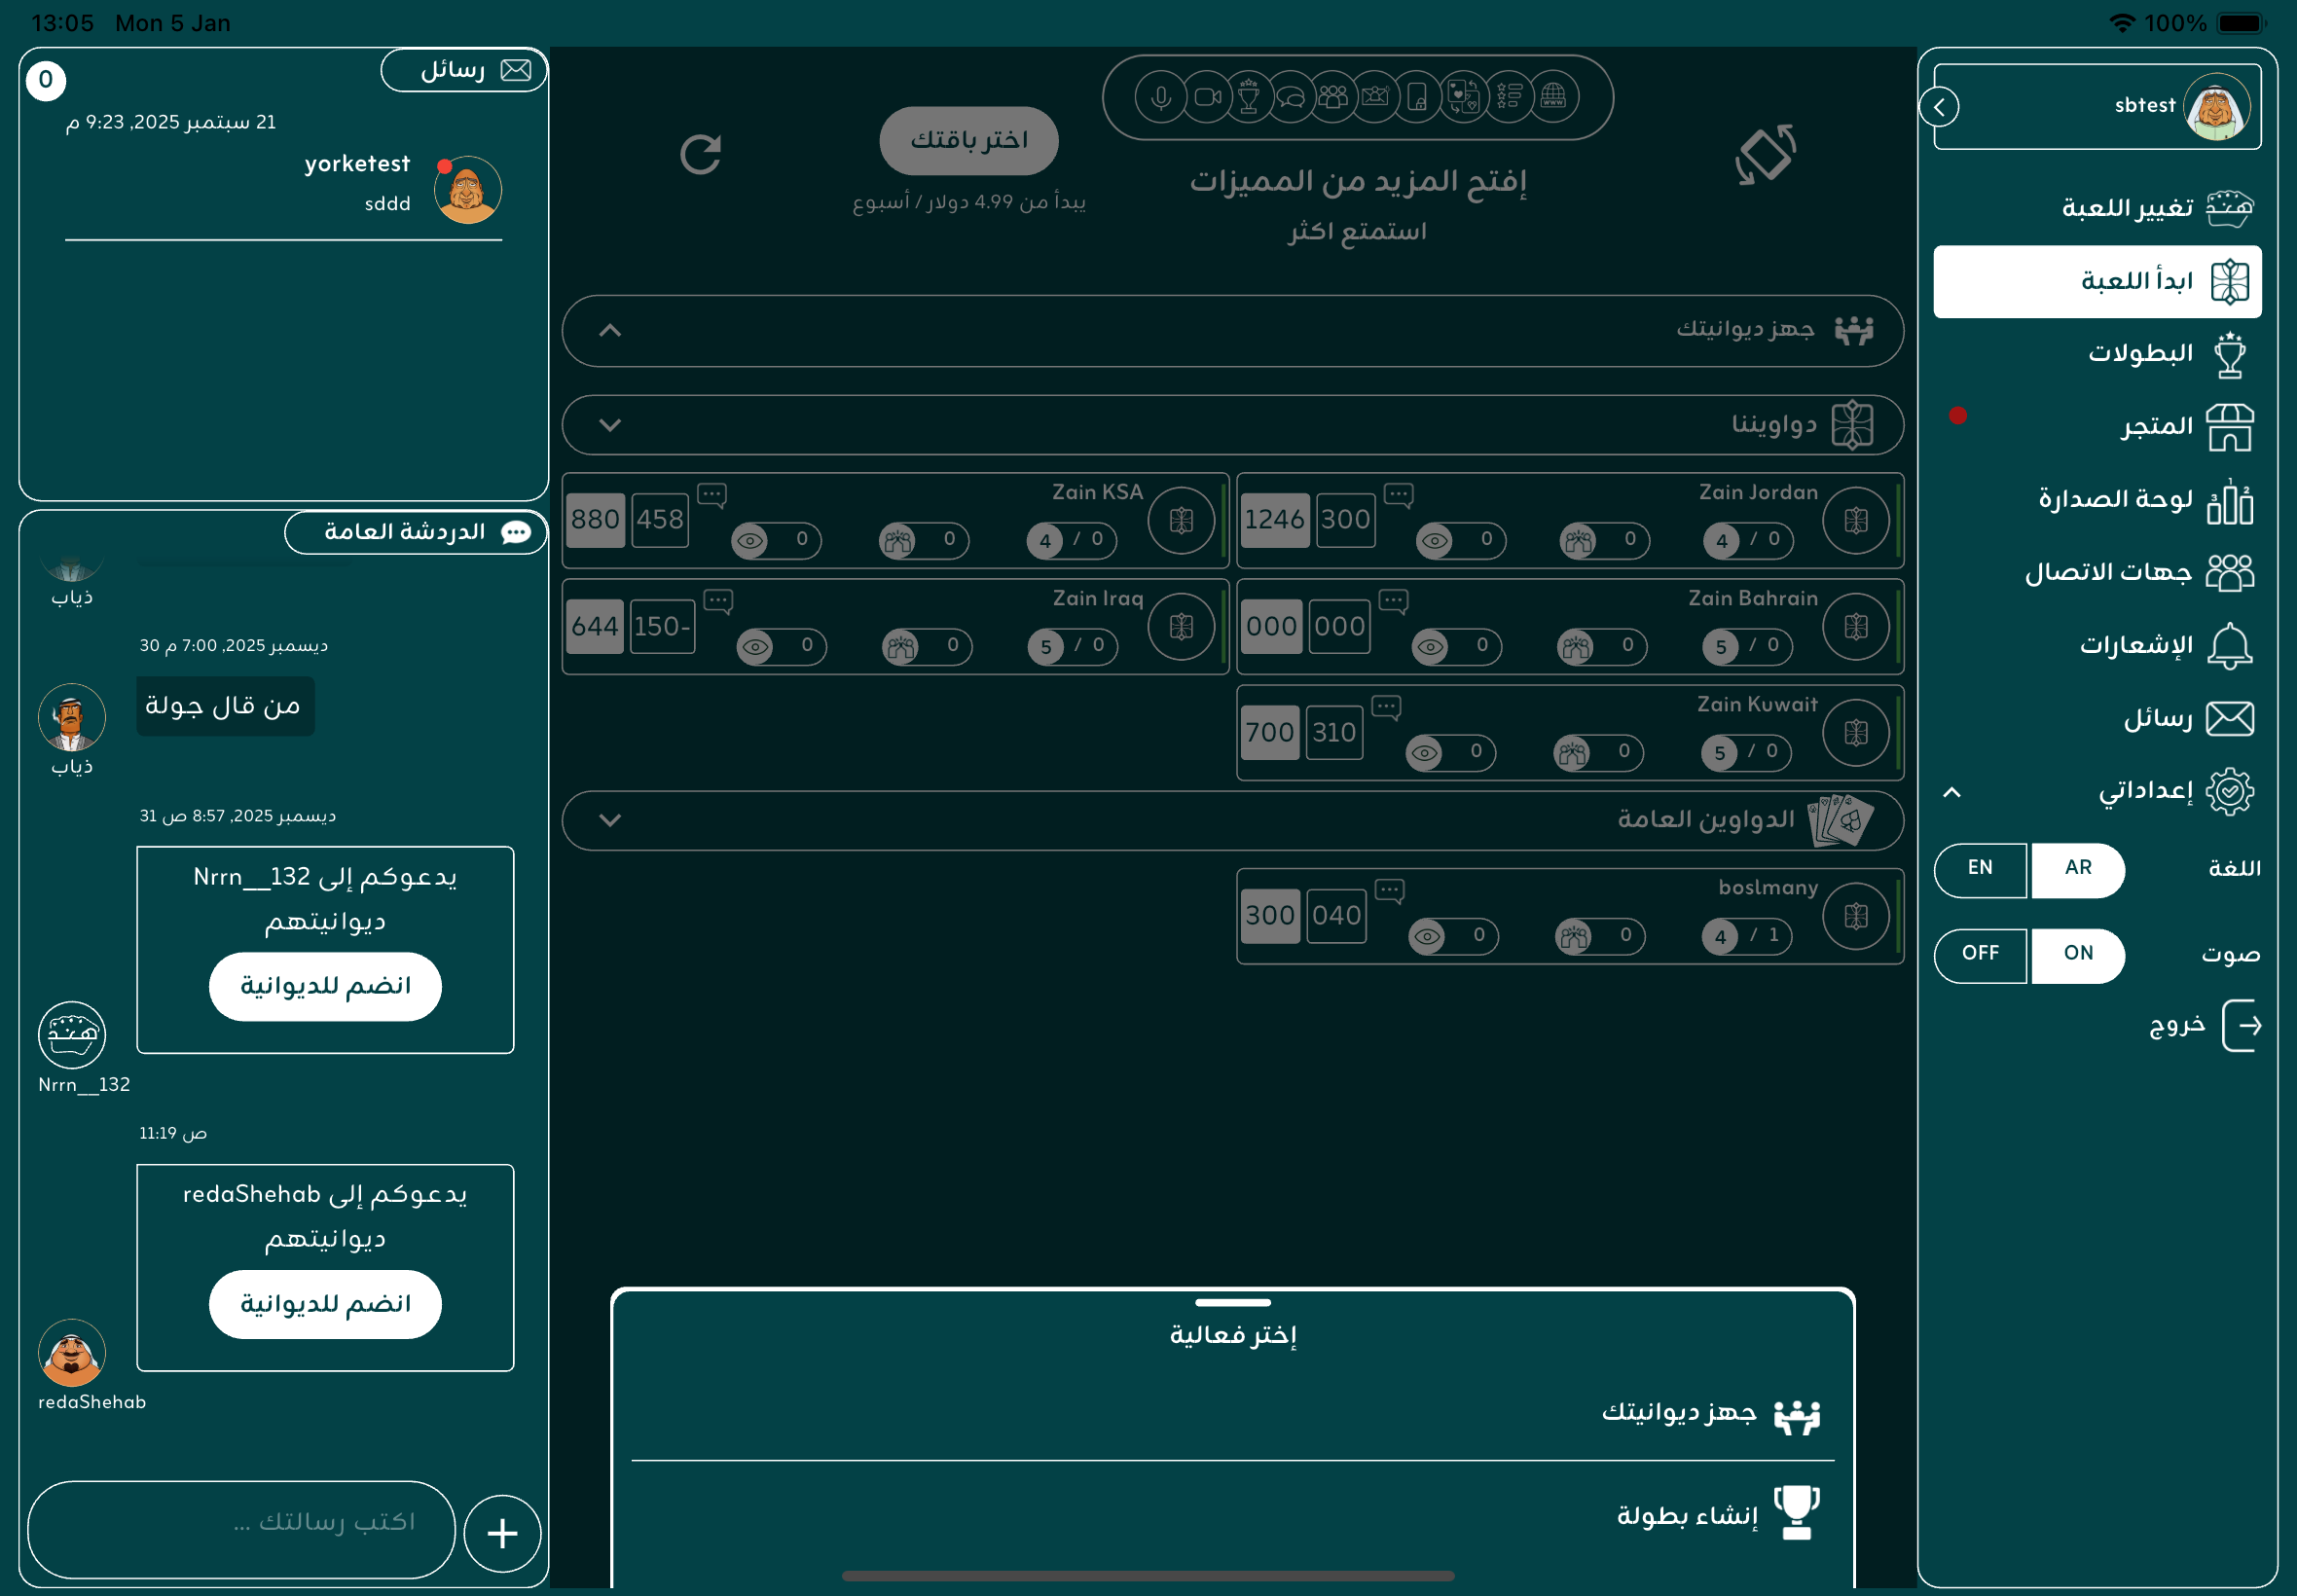Click the globe www feature icon
The height and width of the screenshot is (1596, 2297).
pyautogui.click(x=1553, y=97)
